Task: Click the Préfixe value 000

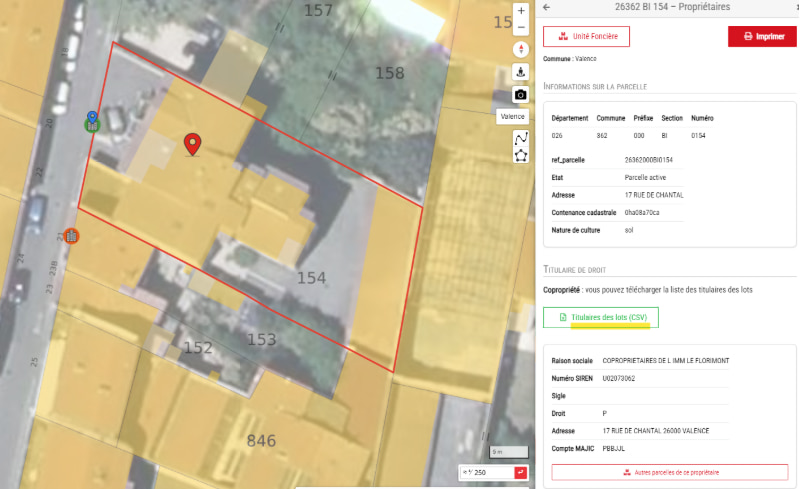Action: coord(639,135)
